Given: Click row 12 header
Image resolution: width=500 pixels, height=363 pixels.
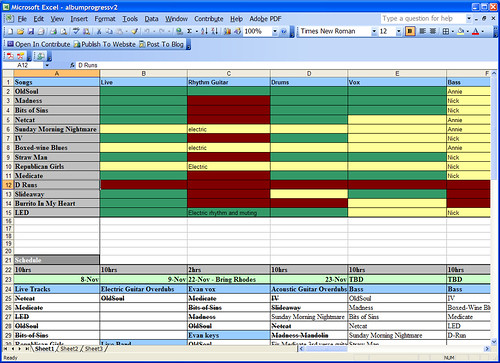Looking at the screenshot, I should pos(8,185).
